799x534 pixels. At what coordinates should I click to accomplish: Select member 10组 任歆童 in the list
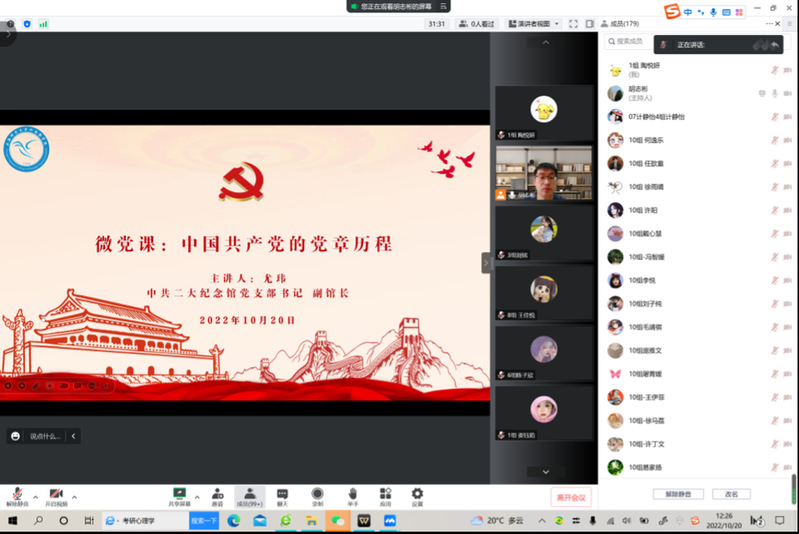click(698, 164)
